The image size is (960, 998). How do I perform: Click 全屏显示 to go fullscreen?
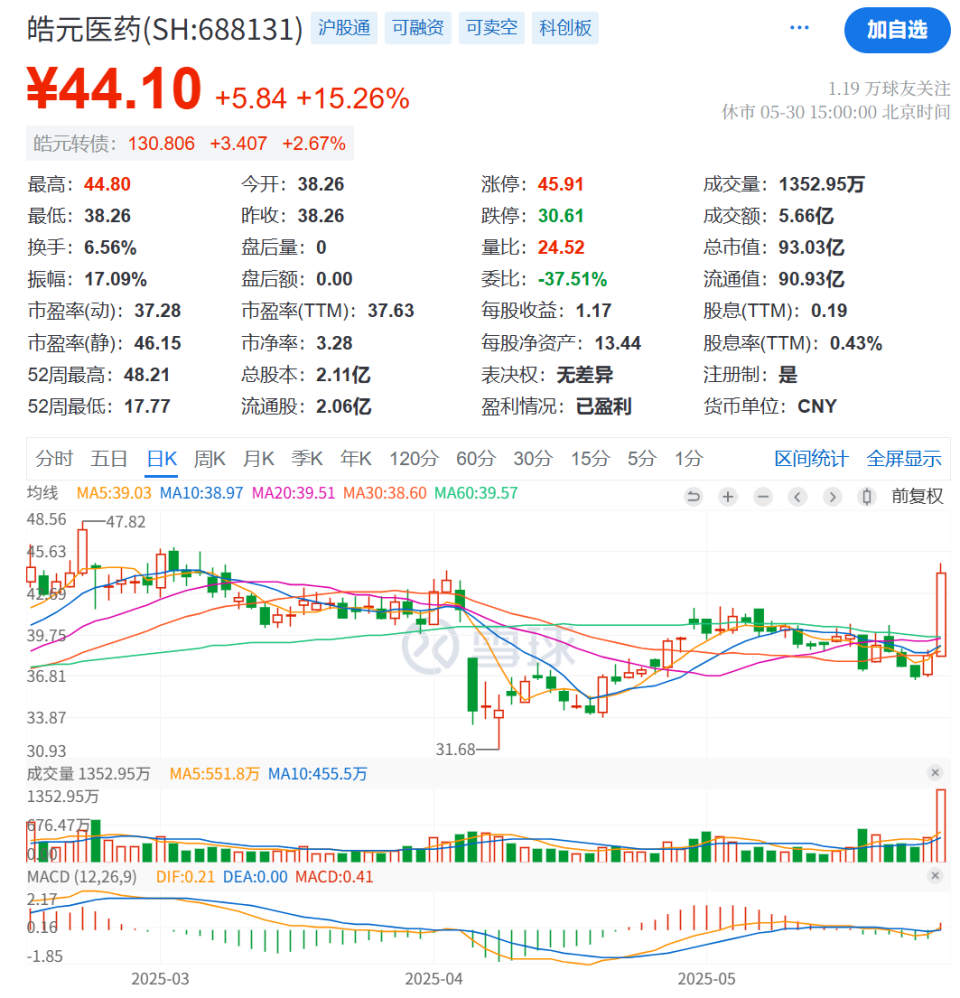tap(903, 458)
